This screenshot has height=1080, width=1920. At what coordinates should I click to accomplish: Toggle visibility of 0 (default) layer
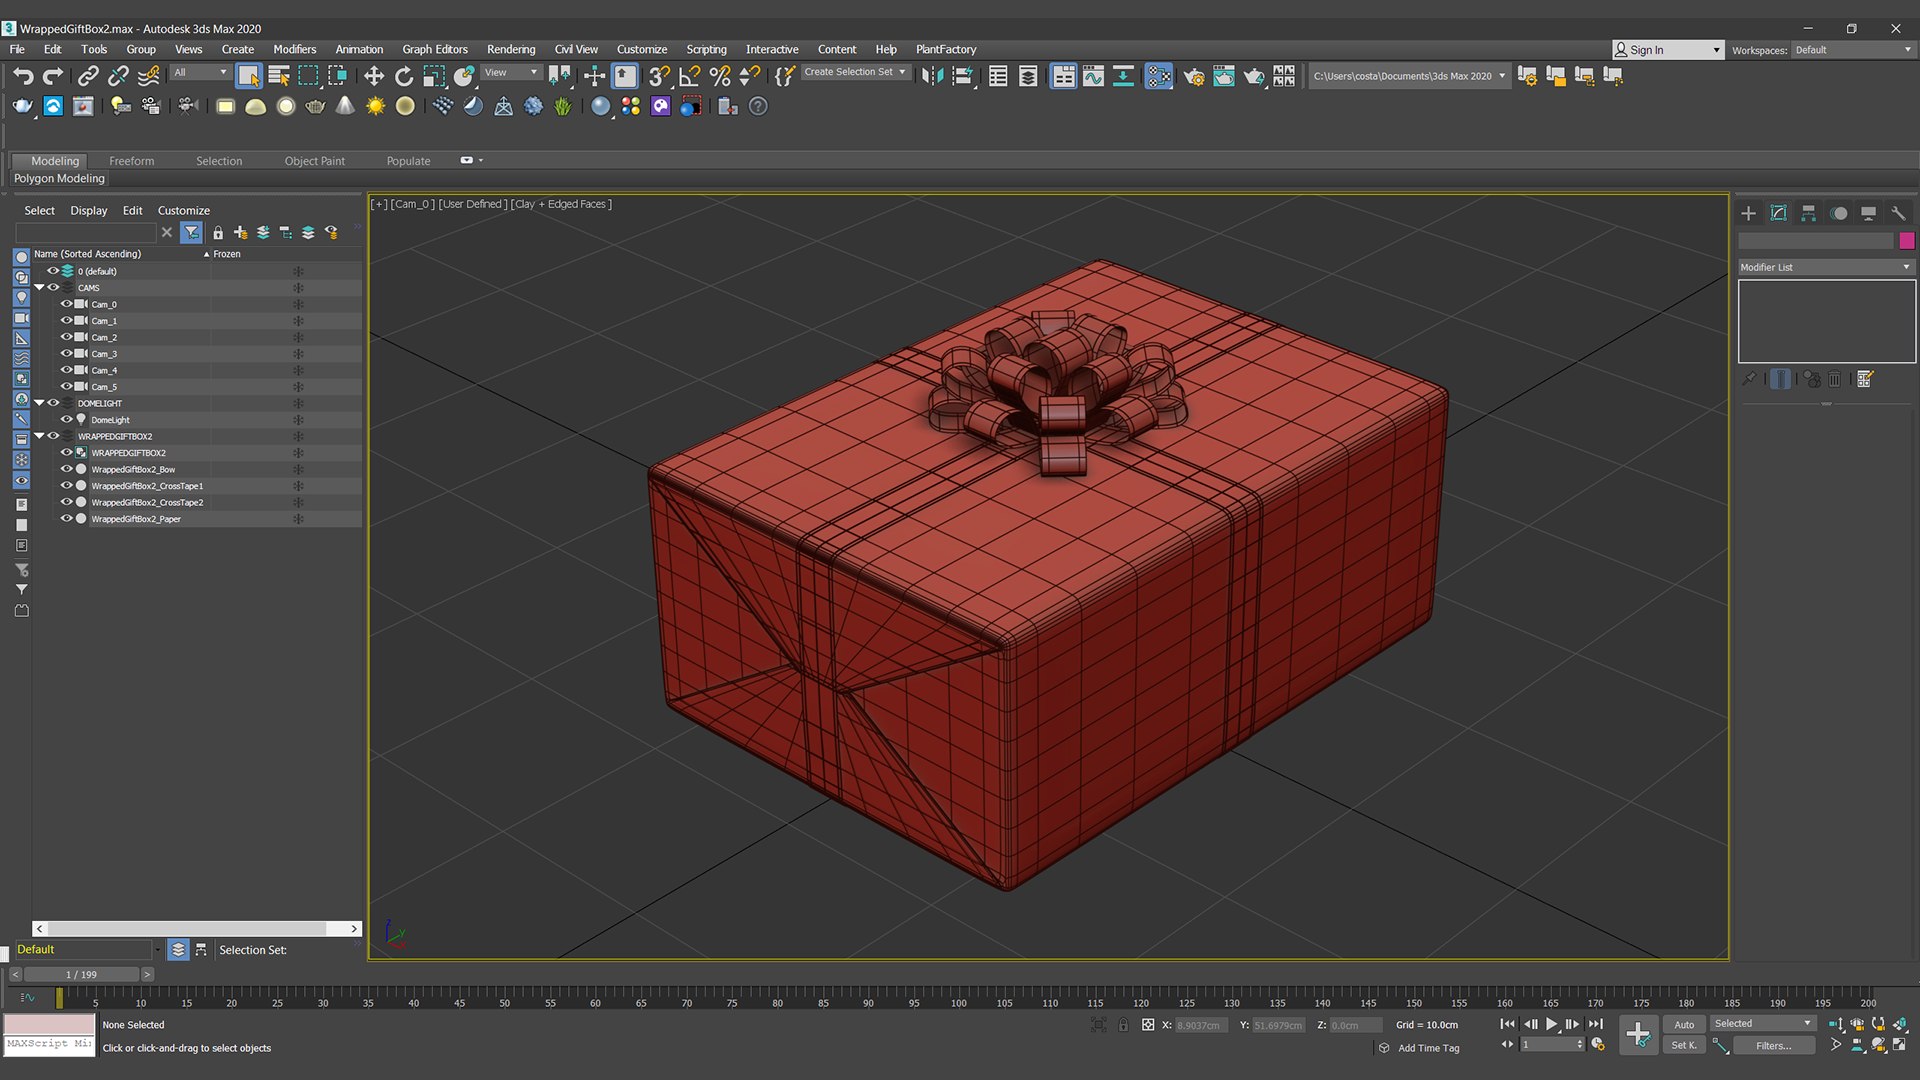click(x=53, y=271)
